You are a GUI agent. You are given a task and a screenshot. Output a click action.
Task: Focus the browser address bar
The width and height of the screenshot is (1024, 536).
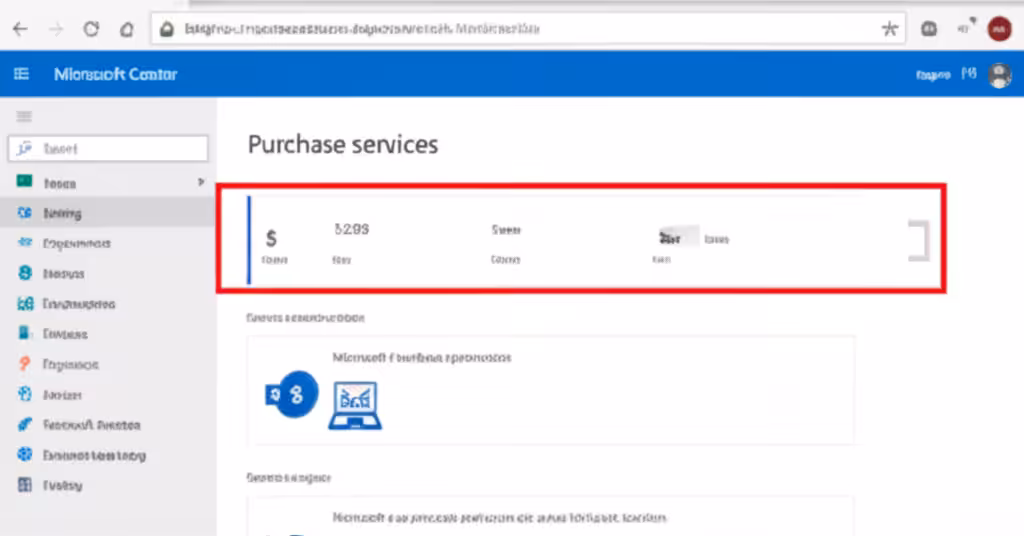[528, 29]
